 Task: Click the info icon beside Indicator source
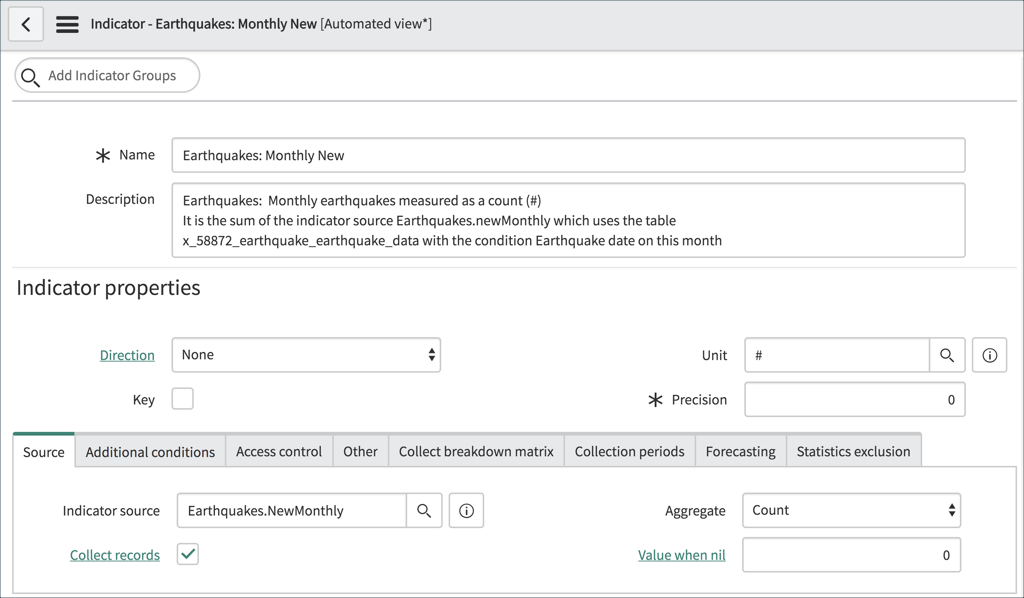click(x=466, y=510)
